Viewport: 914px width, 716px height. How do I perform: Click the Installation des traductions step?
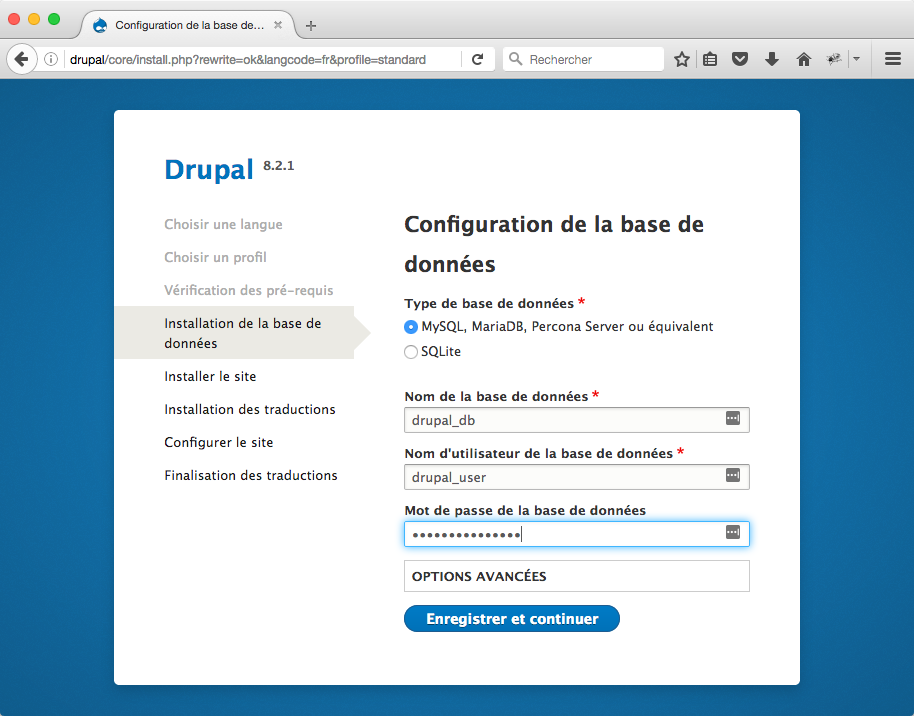pos(249,410)
